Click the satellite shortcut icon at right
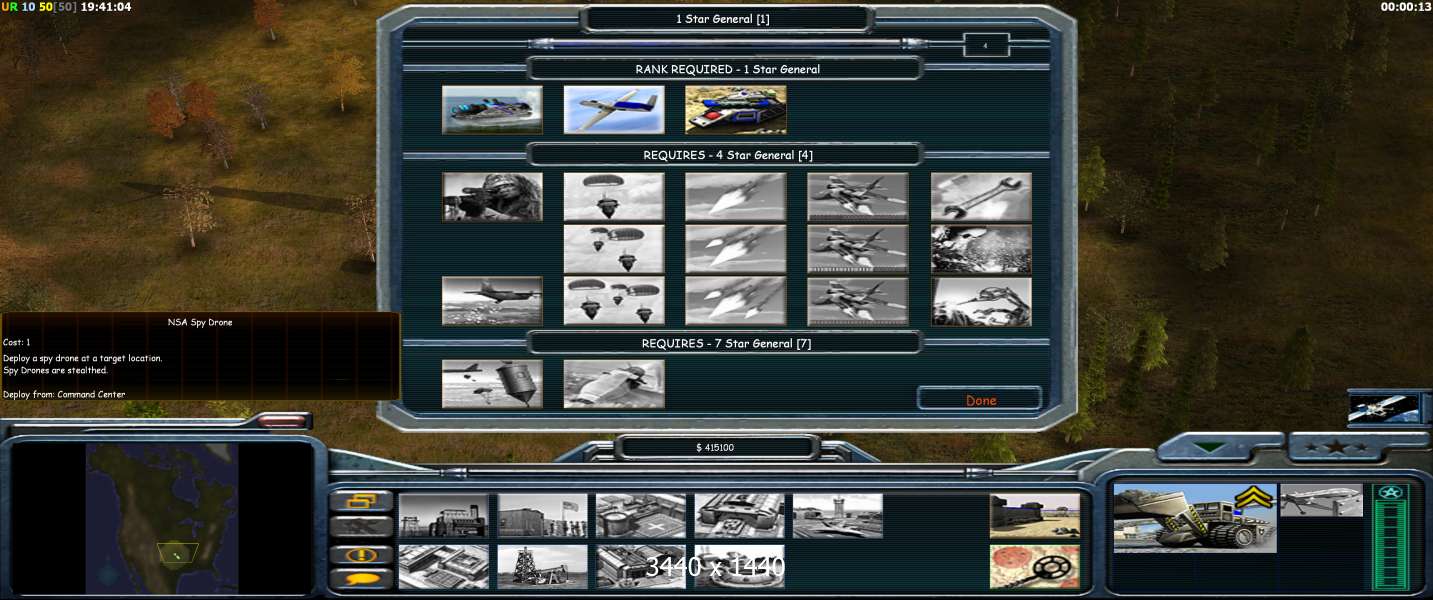Image resolution: width=1433 pixels, height=600 pixels. point(1384,408)
